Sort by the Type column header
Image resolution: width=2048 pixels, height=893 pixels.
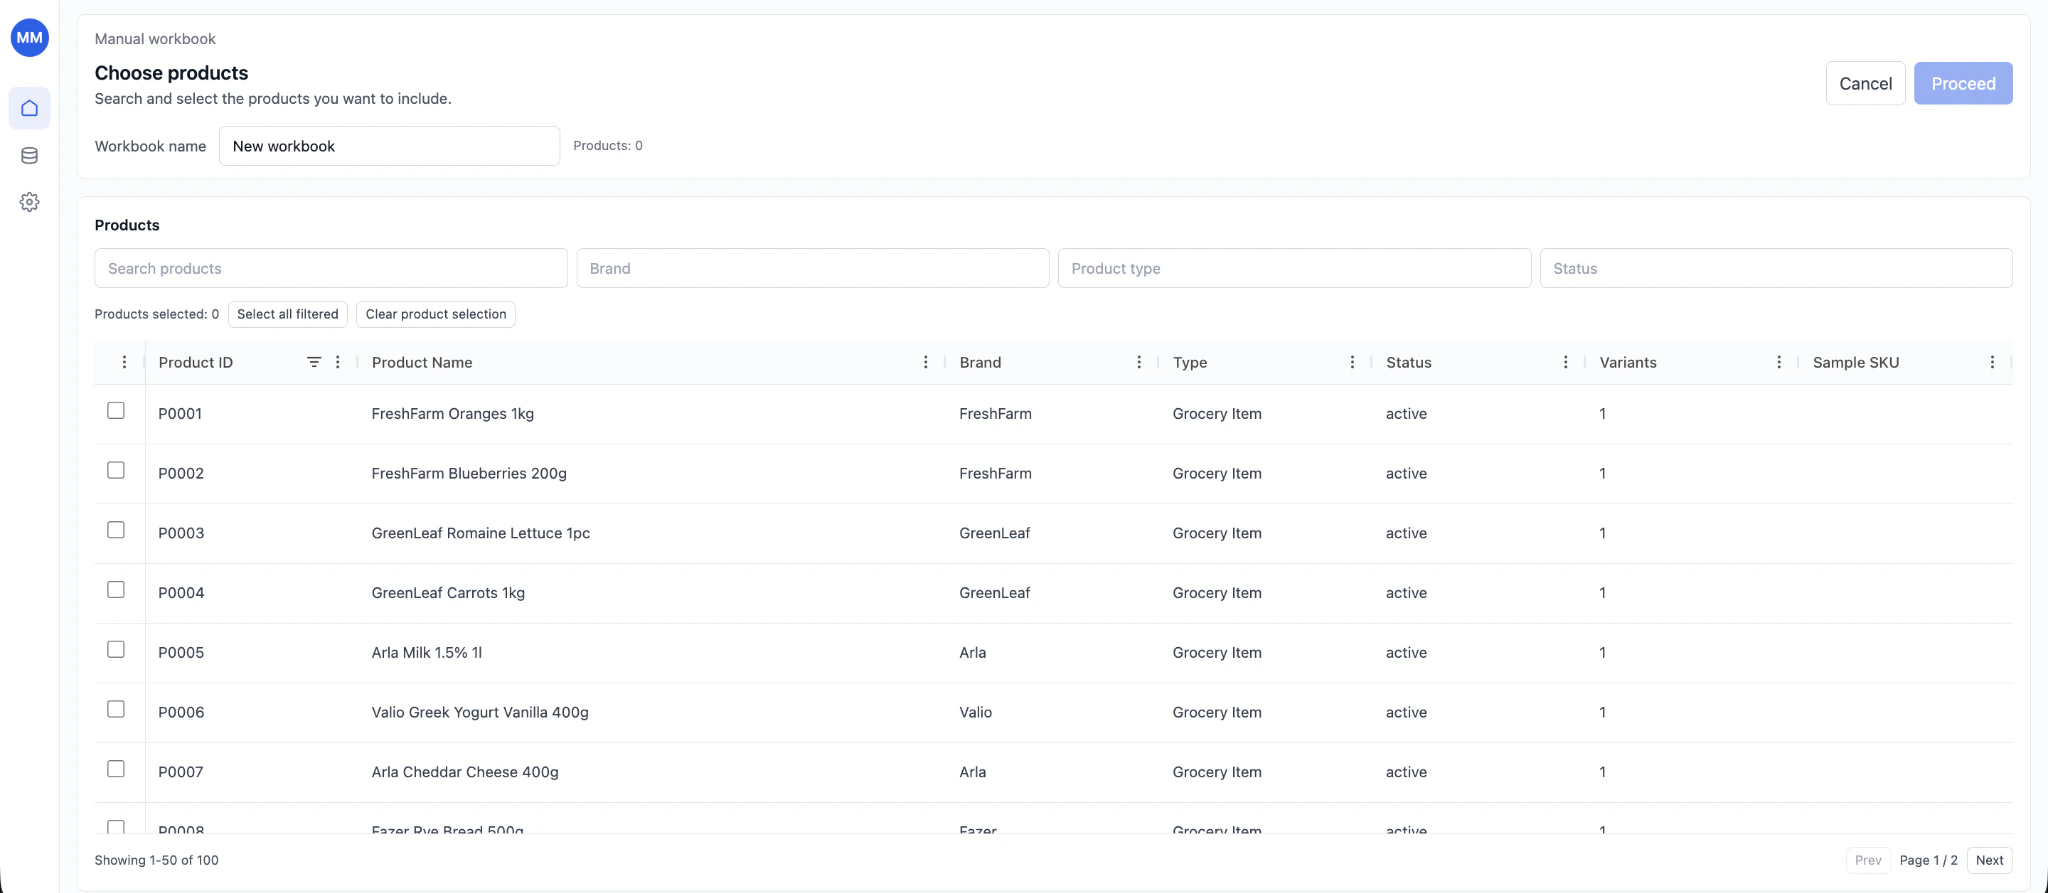click(1190, 362)
